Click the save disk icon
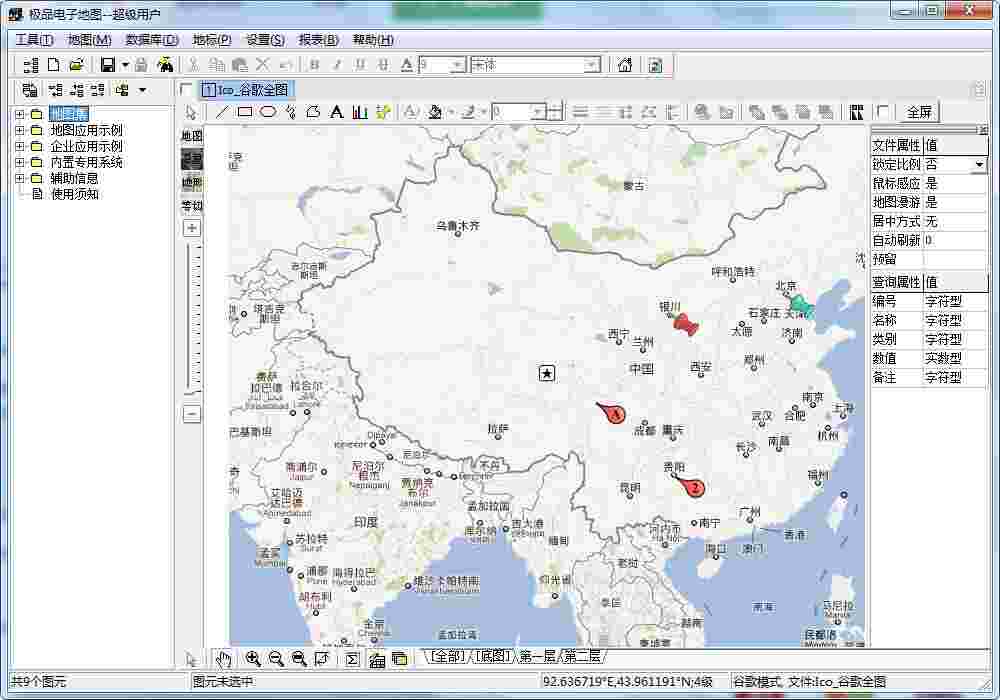Screen dimensions: 1000x700 (x=107, y=65)
